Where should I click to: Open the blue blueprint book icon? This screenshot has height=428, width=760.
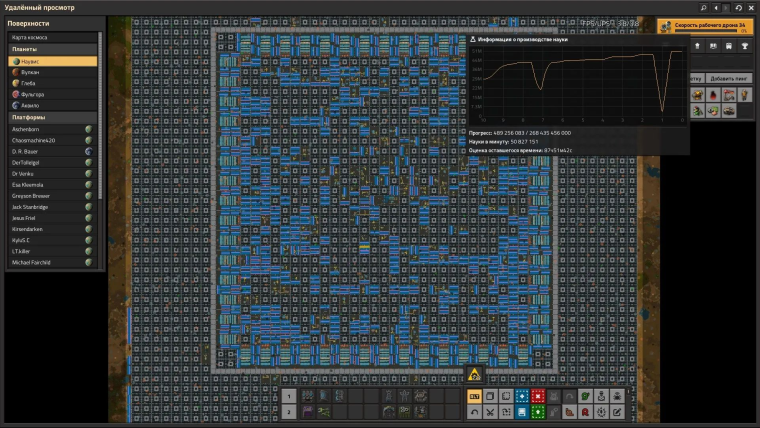click(x=522, y=412)
